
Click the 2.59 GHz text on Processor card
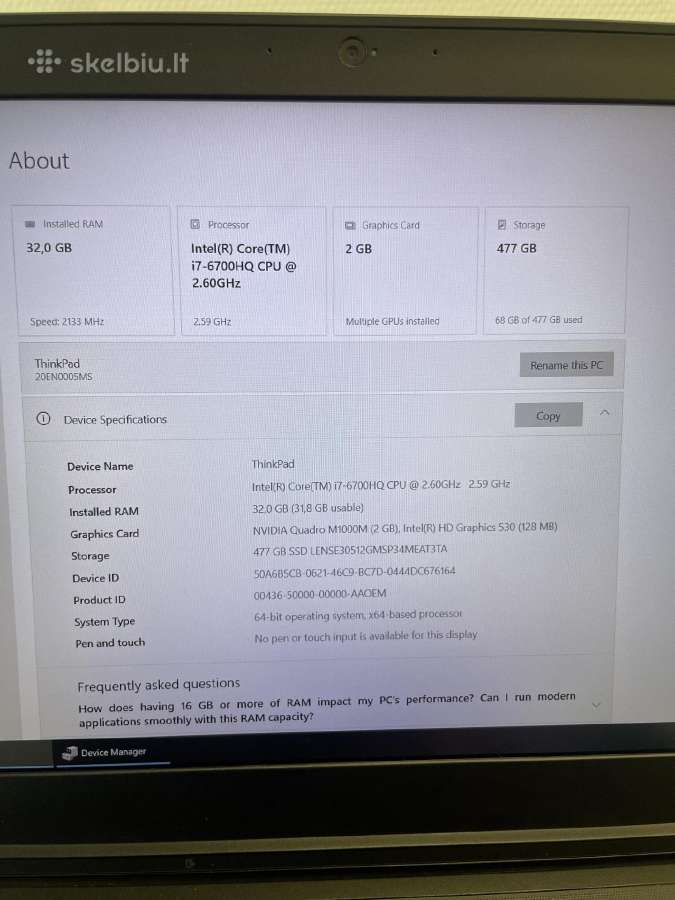point(212,322)
